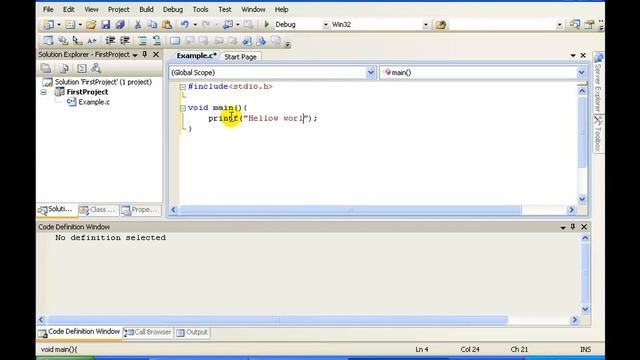Screen dimensions: 640x360
Task: Click the Find combo box input field
Action: point(502,24)
